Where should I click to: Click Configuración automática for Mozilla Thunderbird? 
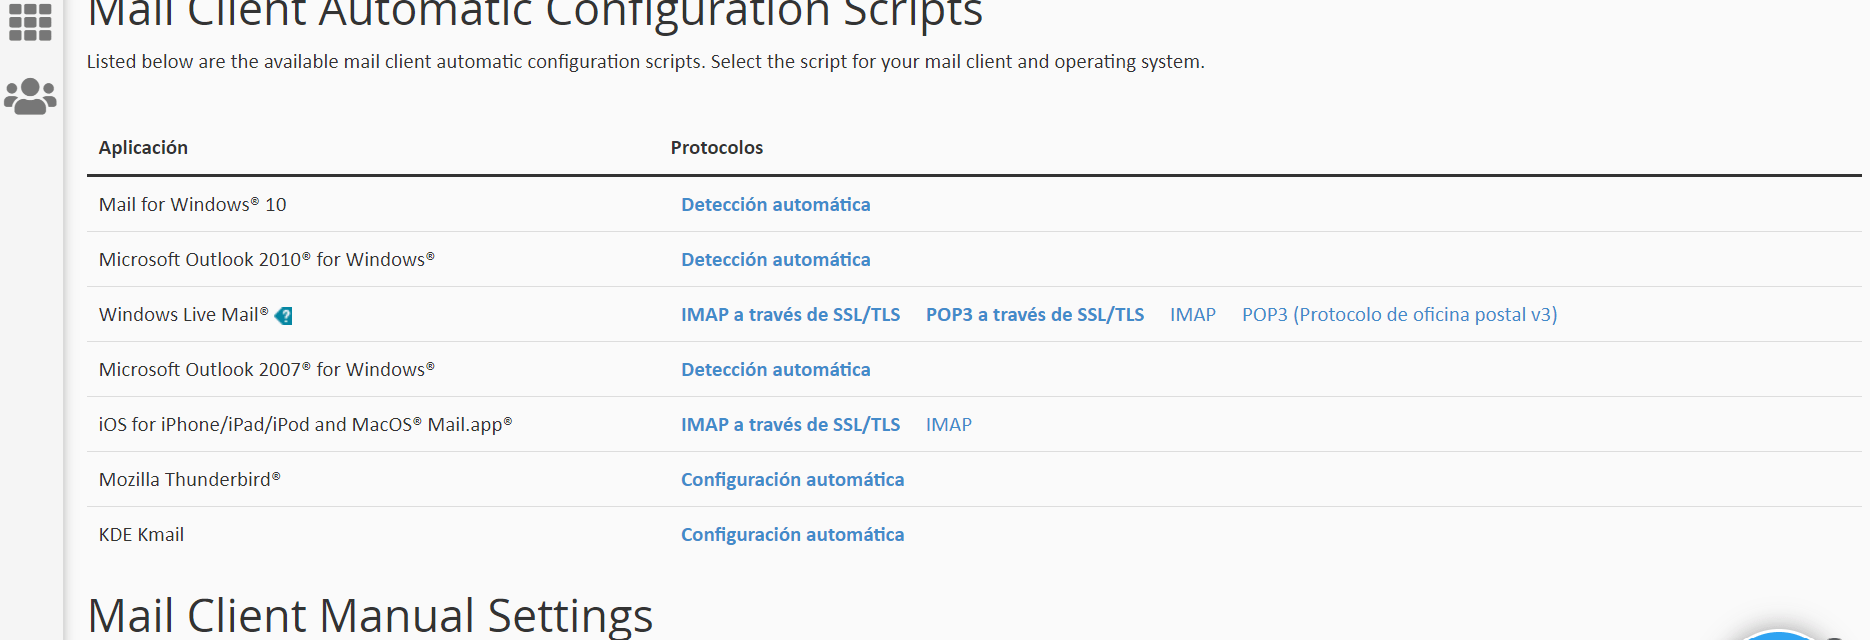(792, 479)
